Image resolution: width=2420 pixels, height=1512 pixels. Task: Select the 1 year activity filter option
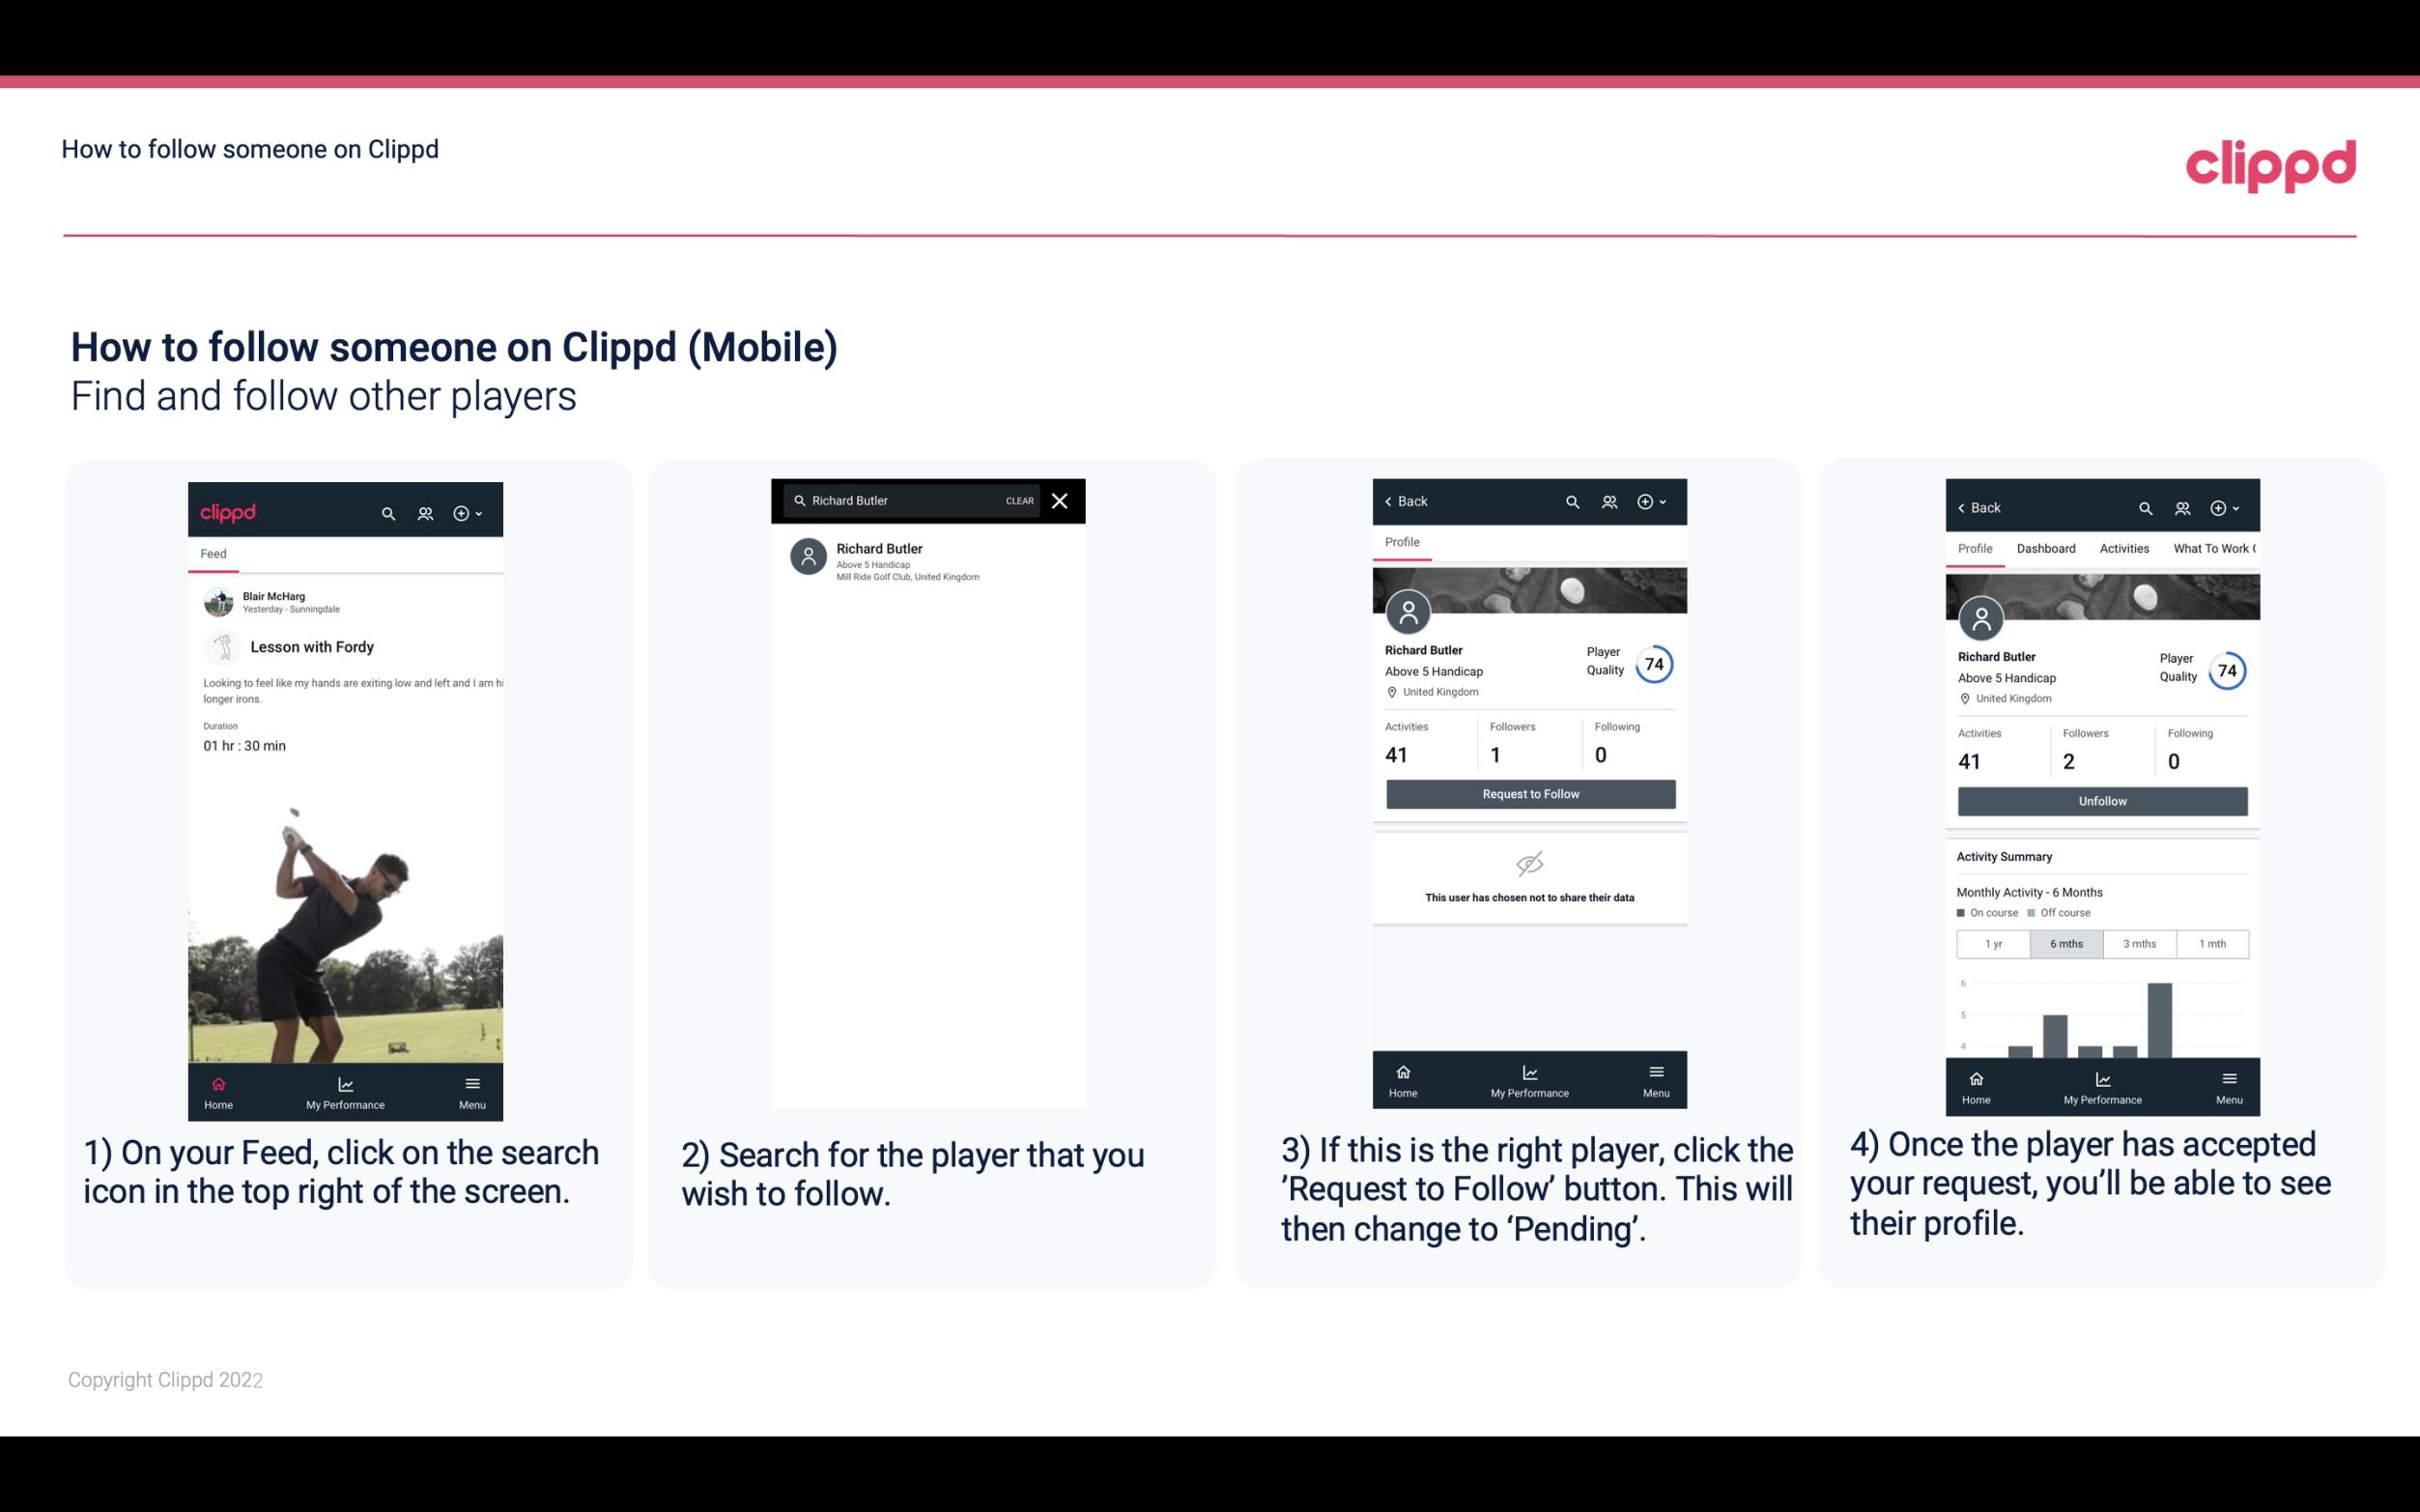1993,942
